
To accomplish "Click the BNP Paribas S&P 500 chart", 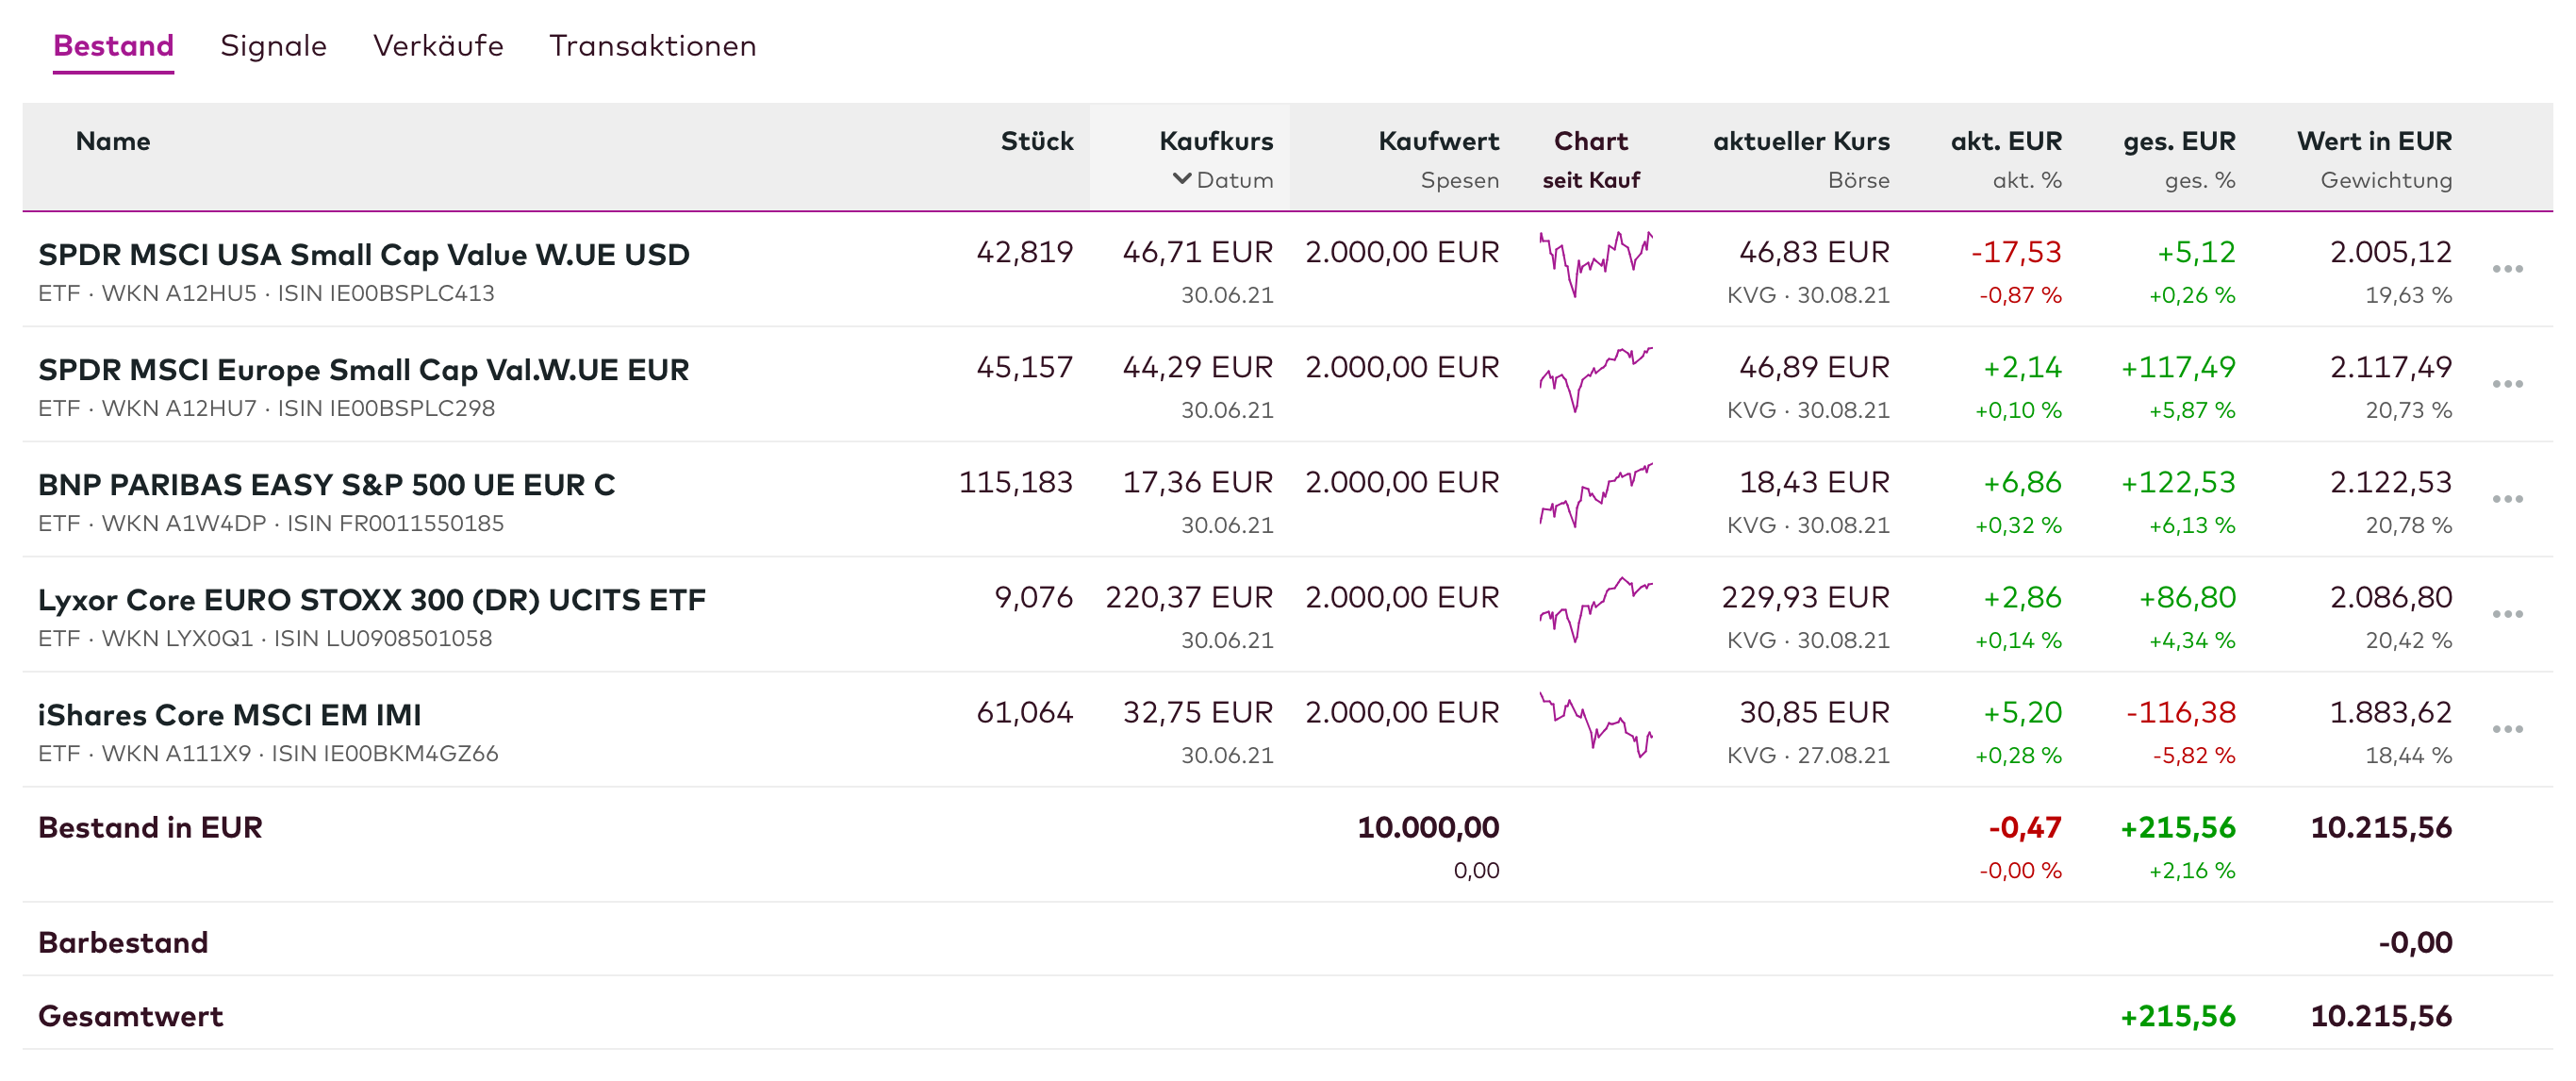I will click(x=1595, y=494).
